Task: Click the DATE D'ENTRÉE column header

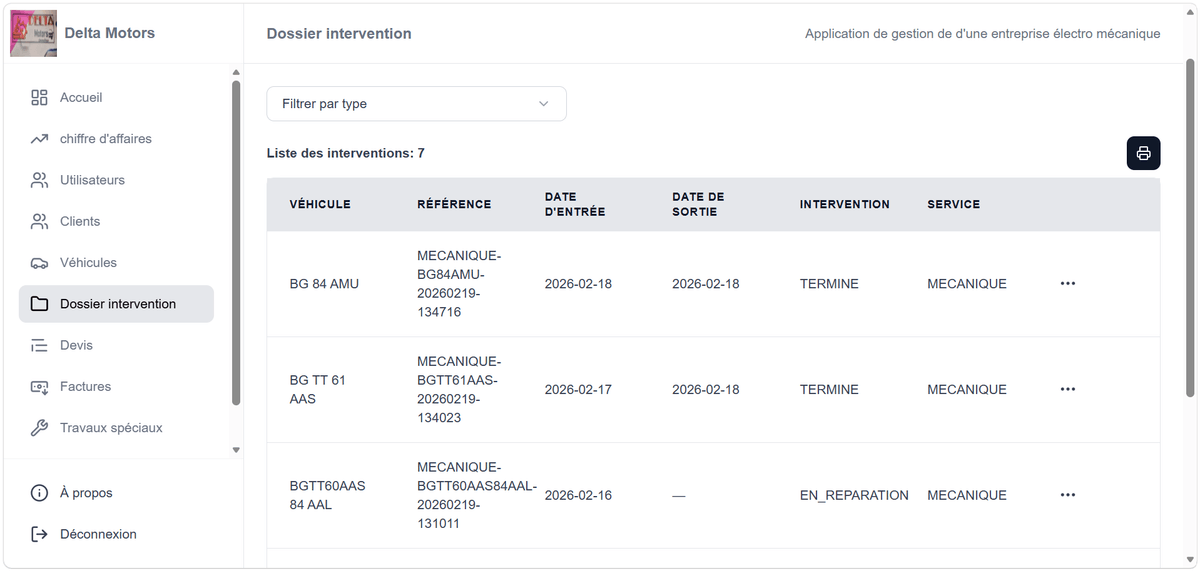Action: pyautogui.click(x=575, y=204)
